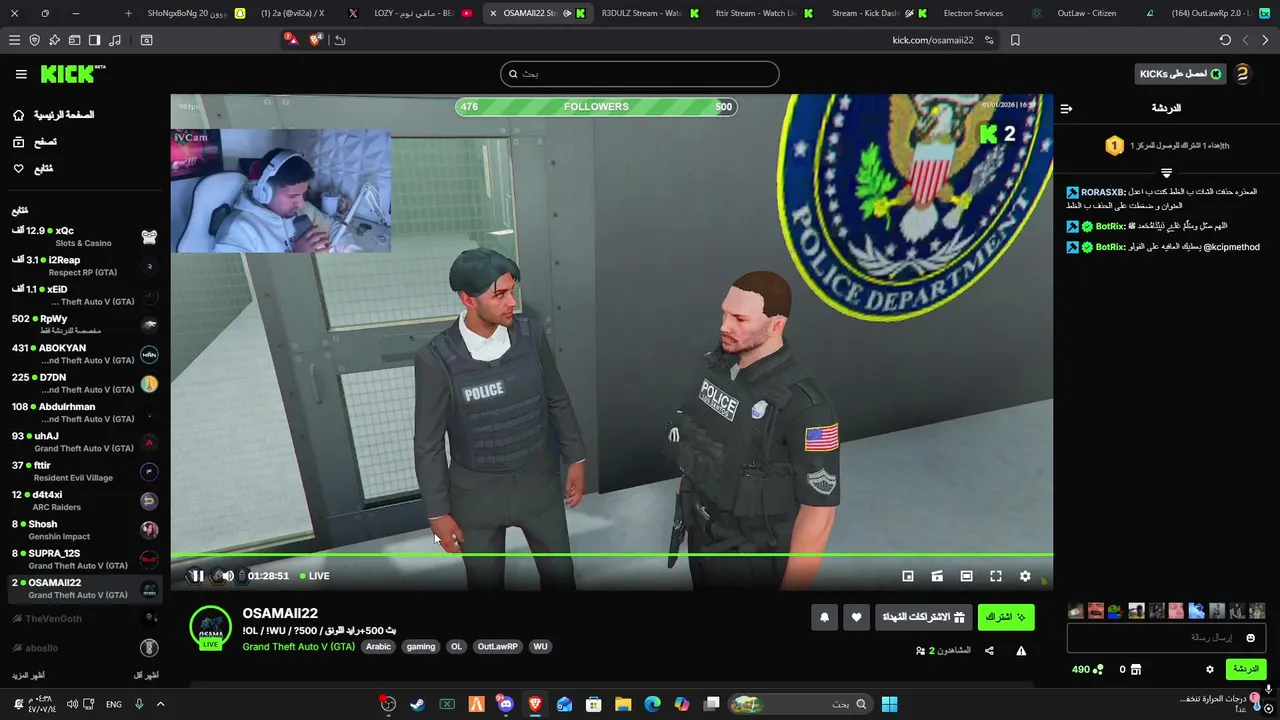Open RpWy channel in sidebar

tap(84, 324)
